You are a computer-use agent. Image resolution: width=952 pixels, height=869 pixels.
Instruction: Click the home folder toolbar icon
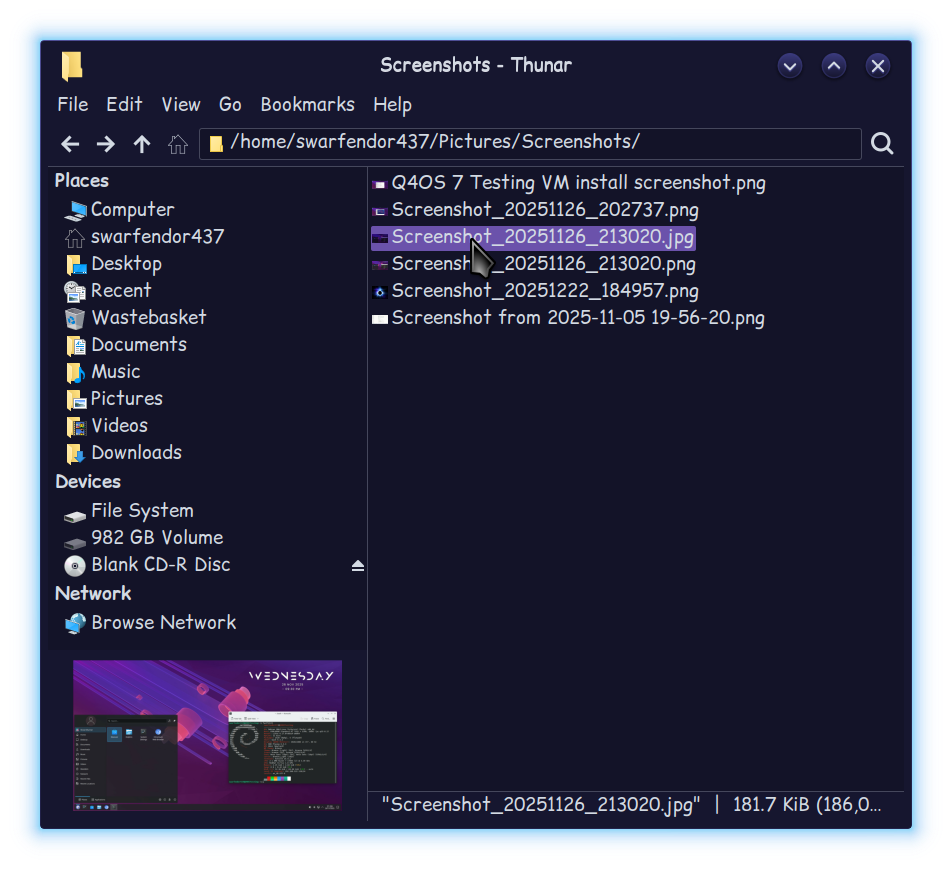(x=178, y=144)
